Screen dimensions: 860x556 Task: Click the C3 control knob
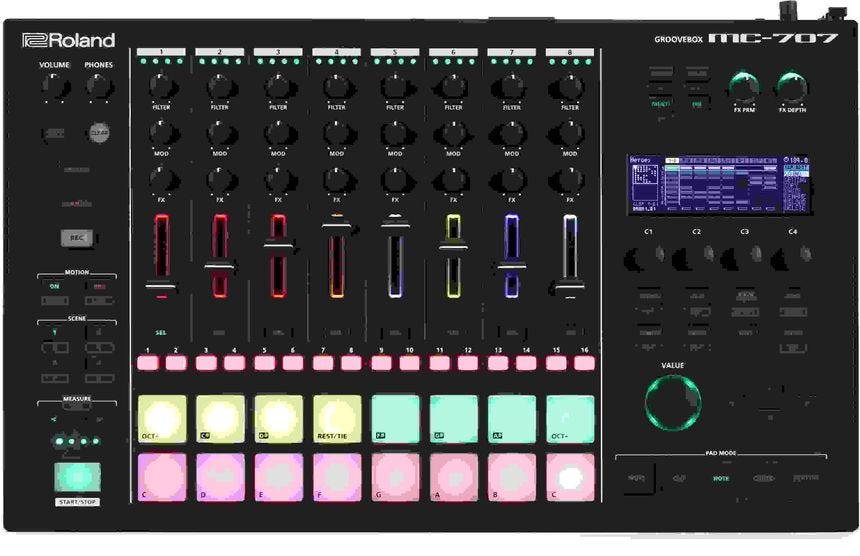[742, 257]
